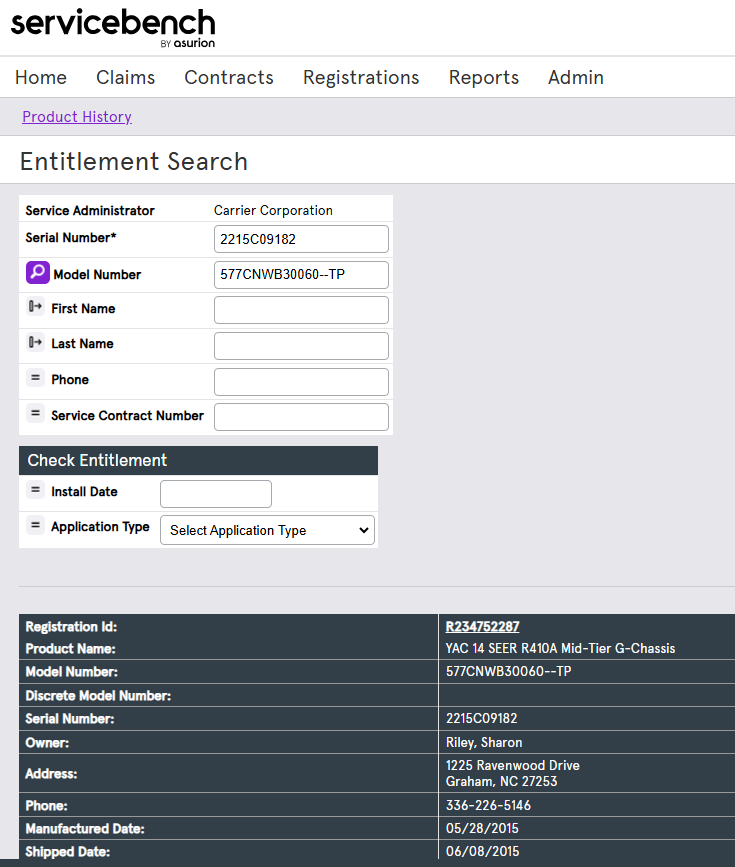
Task: Click the arrow icon beside First Name
Action: 34,310
